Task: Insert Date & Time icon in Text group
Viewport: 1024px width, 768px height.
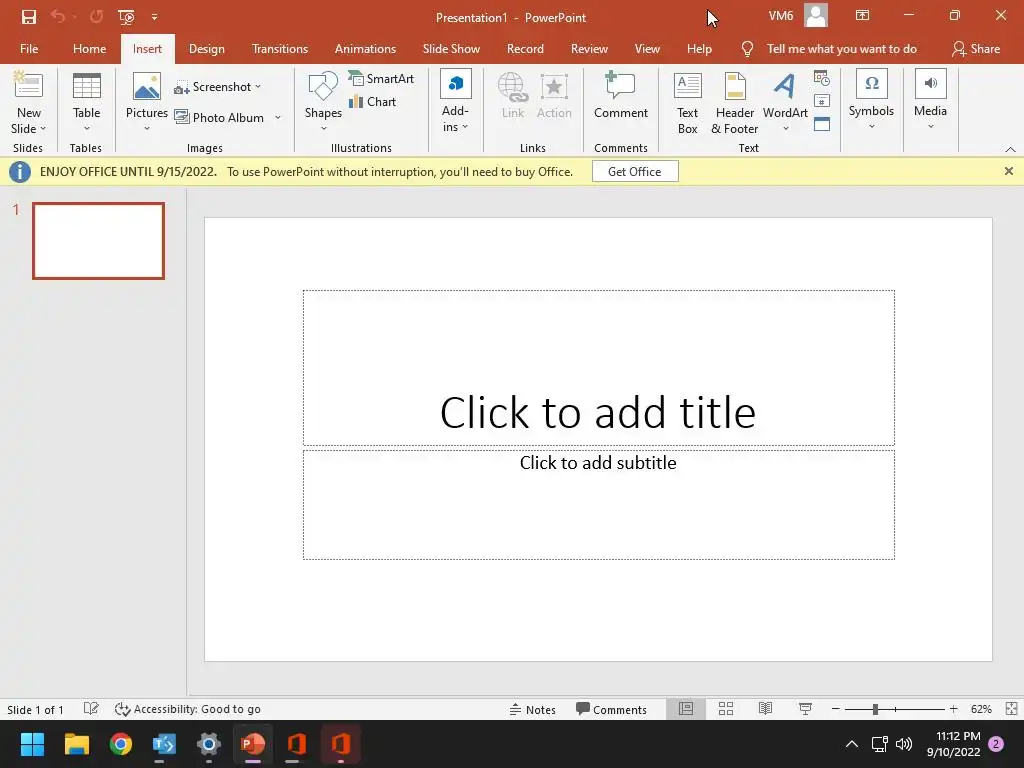Action: pos(822,79)
